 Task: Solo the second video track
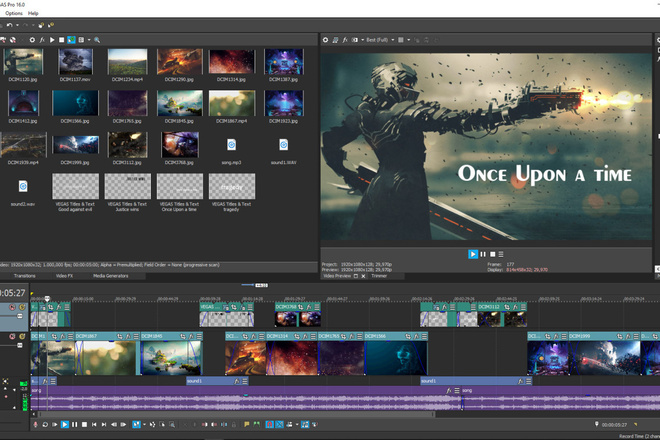tap(22, 336)
